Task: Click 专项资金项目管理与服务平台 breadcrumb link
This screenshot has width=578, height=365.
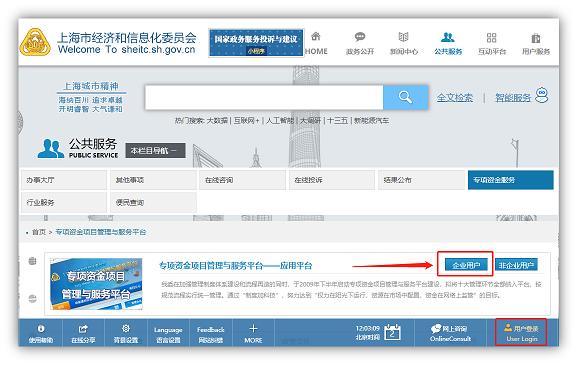Action: pyautogui.click(x=101, y=232)
